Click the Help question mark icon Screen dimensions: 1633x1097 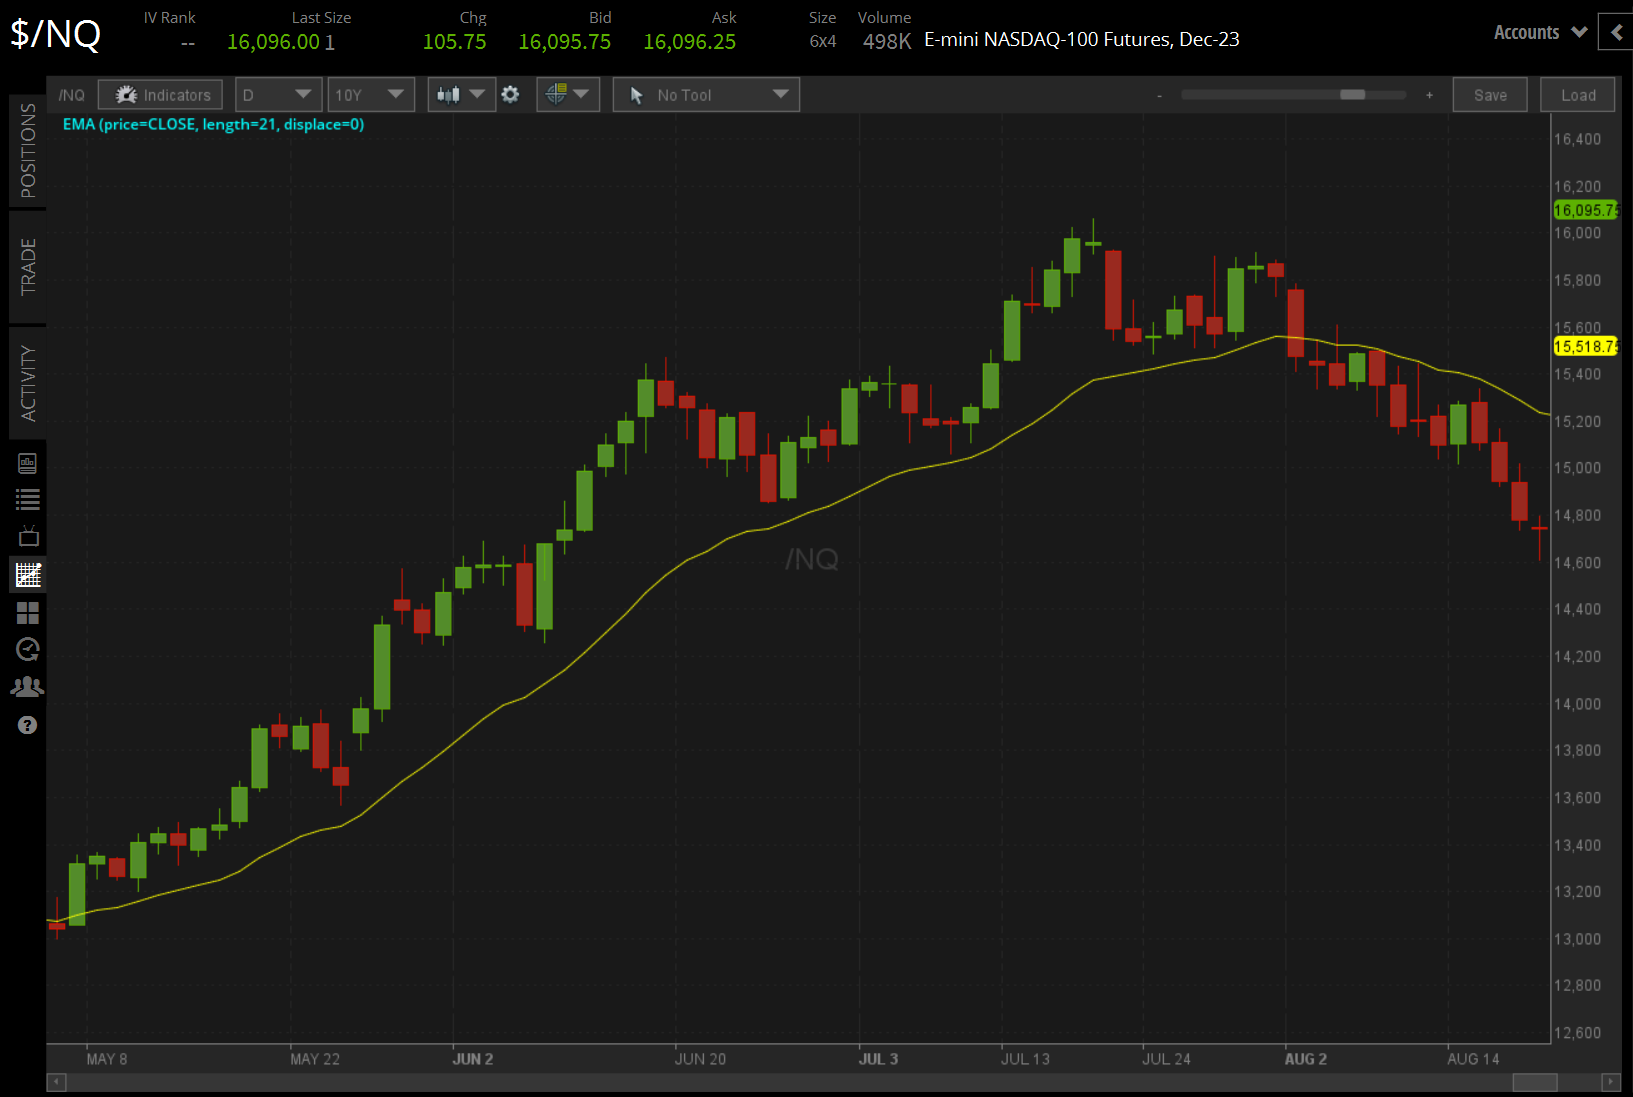click(27, 724)
